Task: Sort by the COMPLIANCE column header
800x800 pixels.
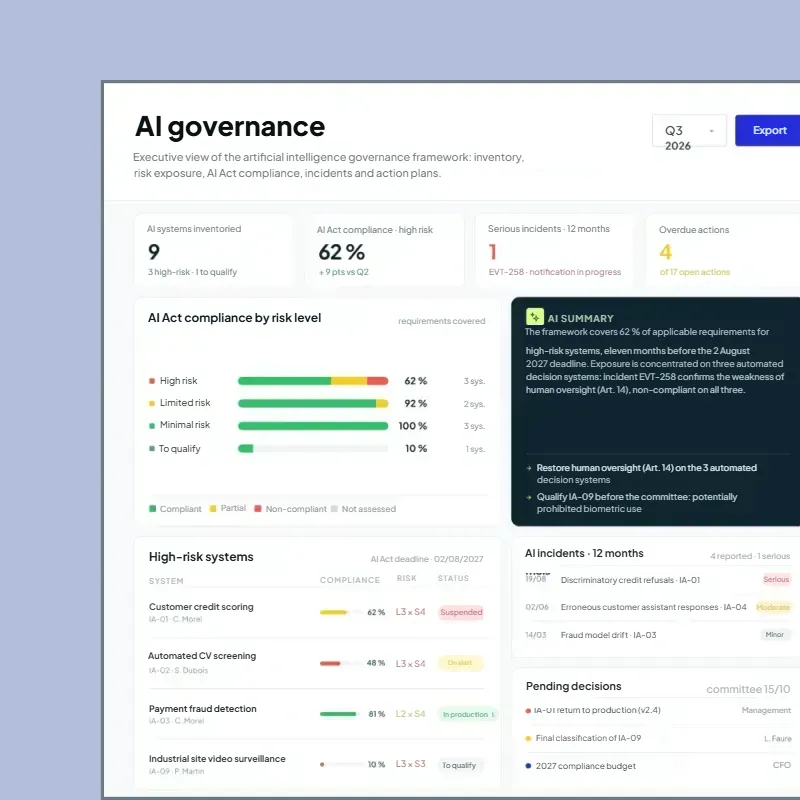Action: click(350, 580)
